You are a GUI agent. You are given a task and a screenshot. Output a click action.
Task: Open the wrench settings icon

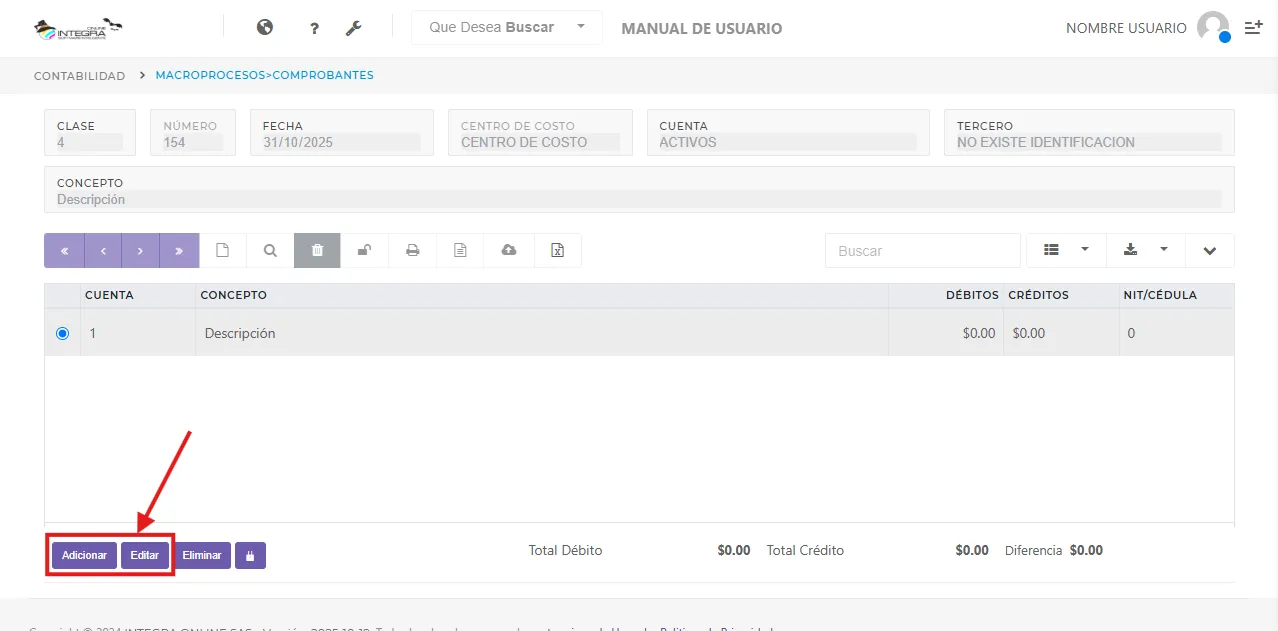[354, 27]
